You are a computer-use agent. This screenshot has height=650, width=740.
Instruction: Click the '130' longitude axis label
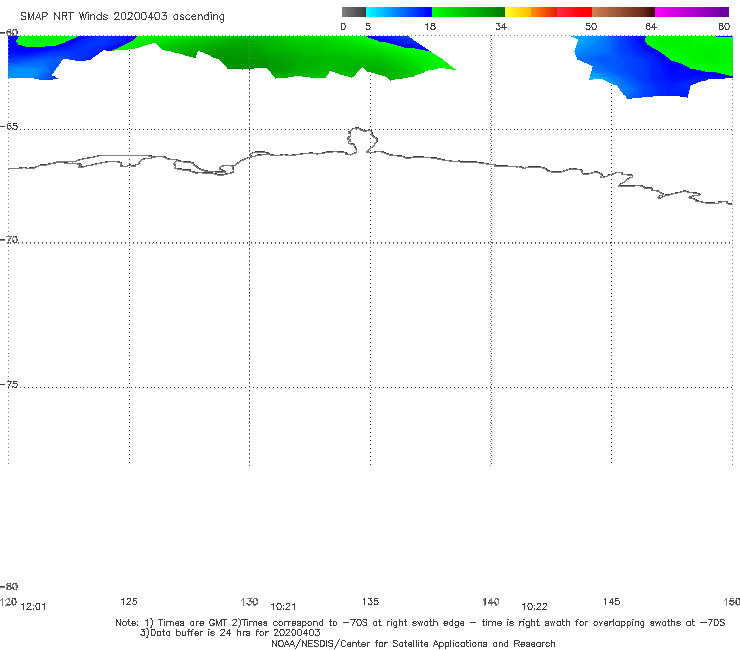coord(249,601)
